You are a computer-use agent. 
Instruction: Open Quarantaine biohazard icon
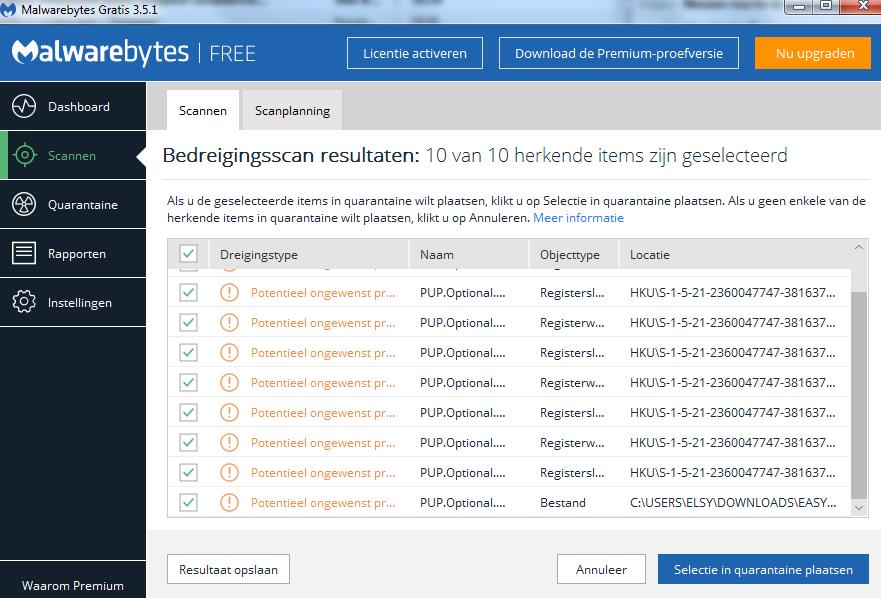pos(24,205)
